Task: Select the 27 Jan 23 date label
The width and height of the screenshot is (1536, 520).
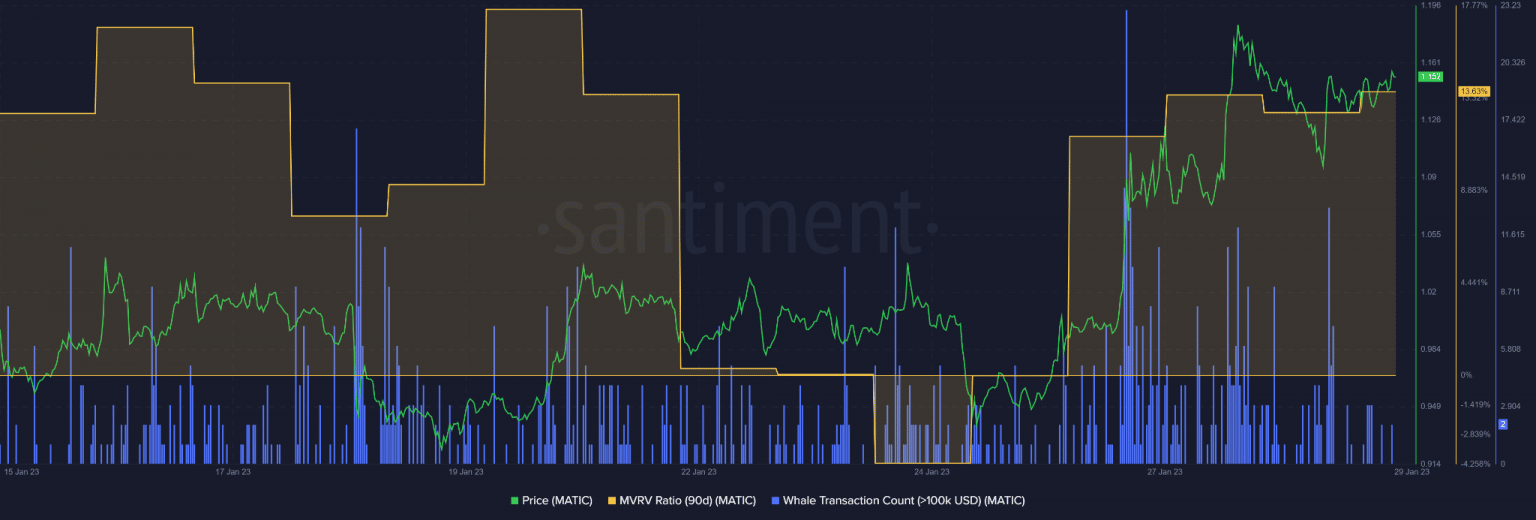Action: pyautogui.click(x=1164, y=471)
